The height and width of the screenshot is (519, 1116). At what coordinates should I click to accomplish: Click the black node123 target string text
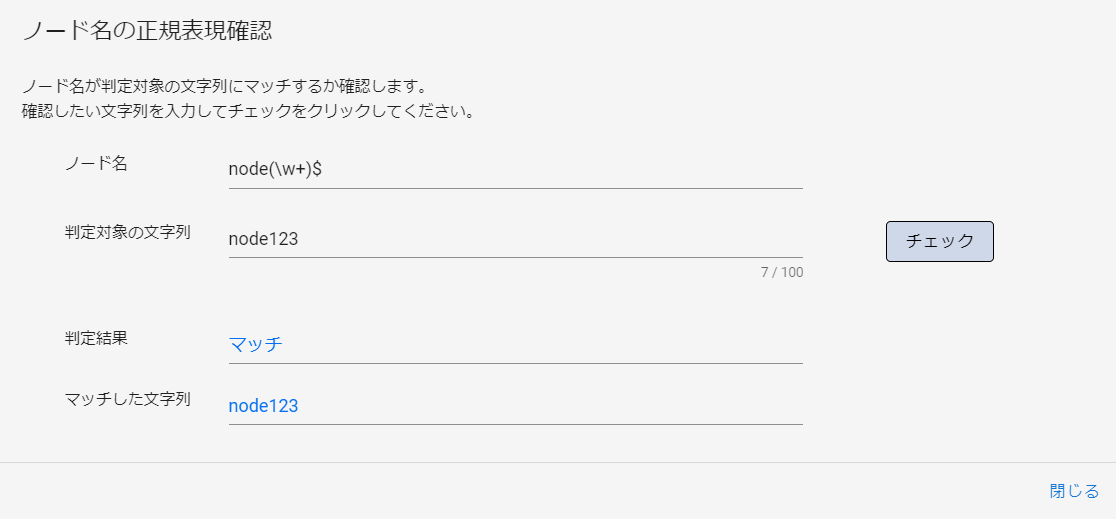point(263,240)
